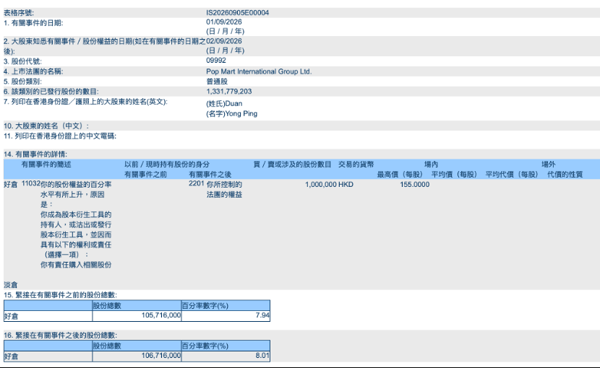
Task: Click label 6. 該類別的已發行股份的數目
Action: click(51, 91)
